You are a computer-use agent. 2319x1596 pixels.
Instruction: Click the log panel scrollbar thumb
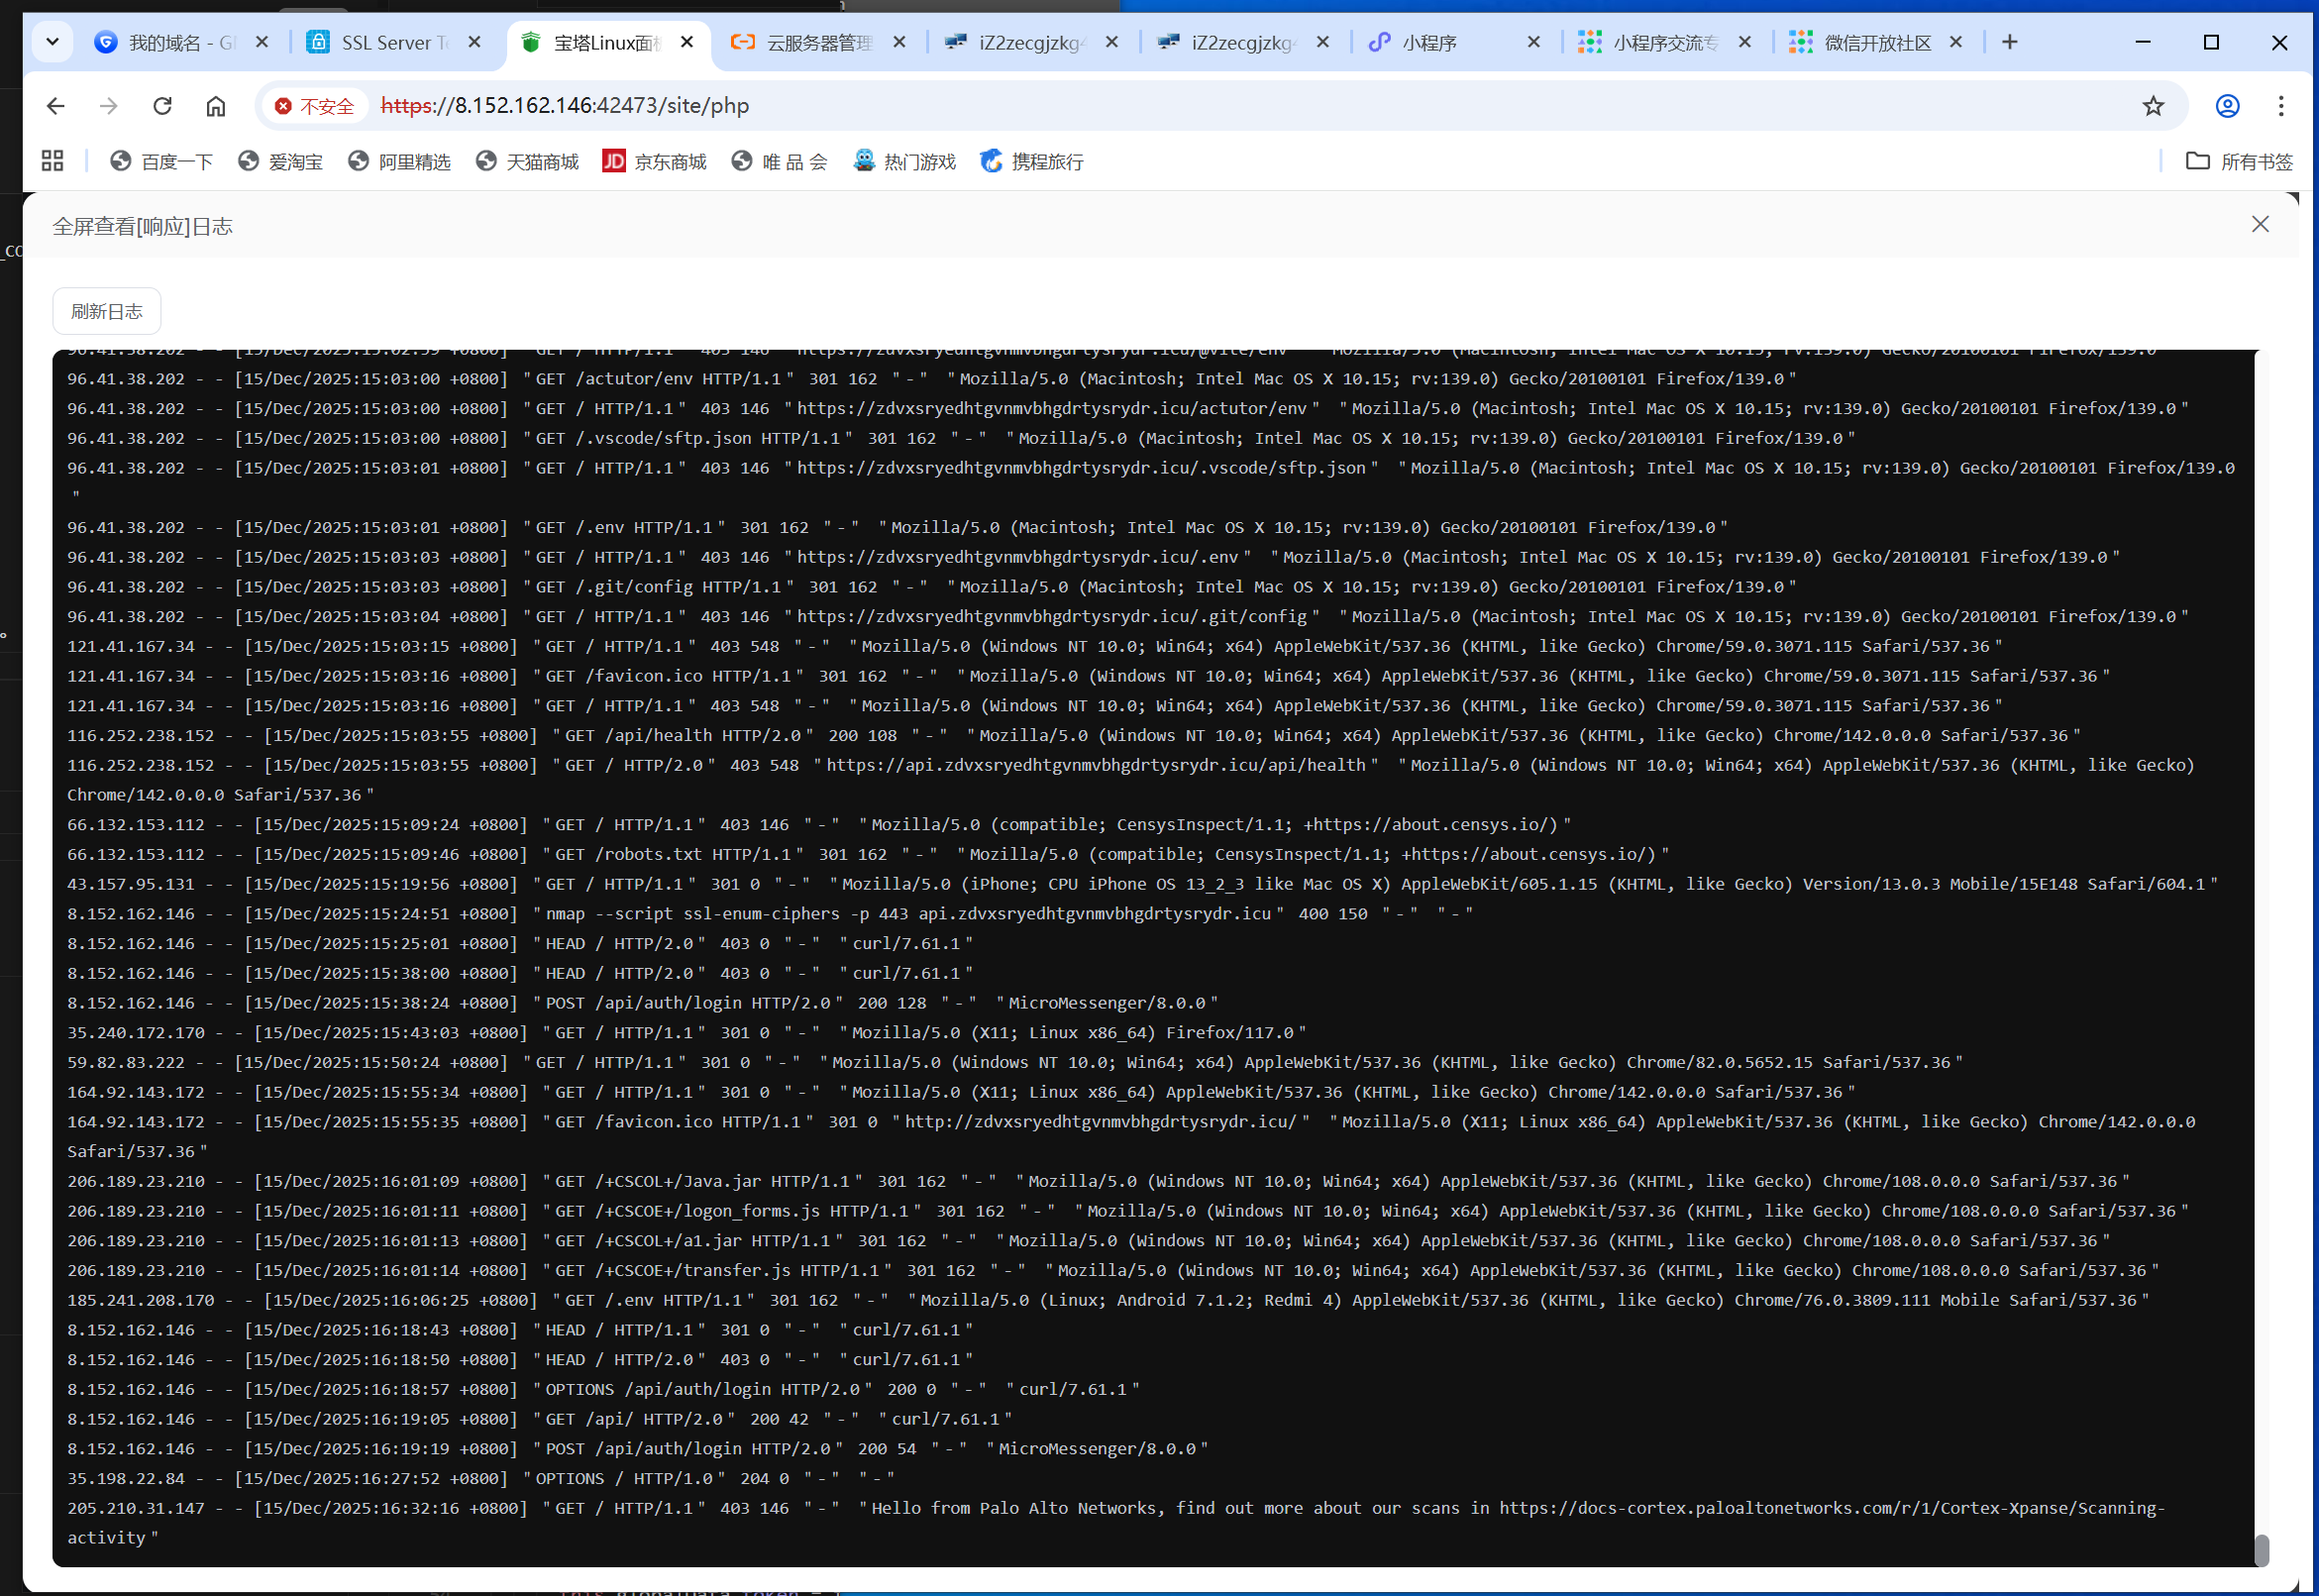(2261, 1549)
